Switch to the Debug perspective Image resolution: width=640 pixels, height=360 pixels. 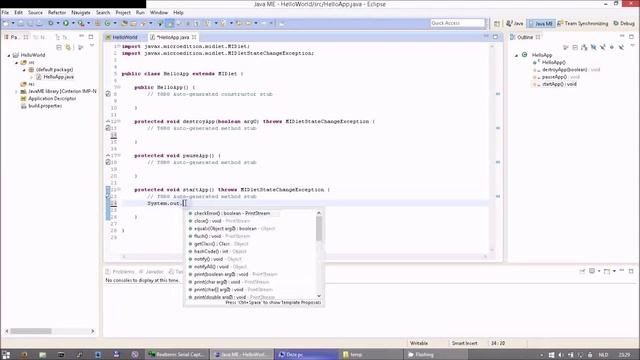(624, 24)
